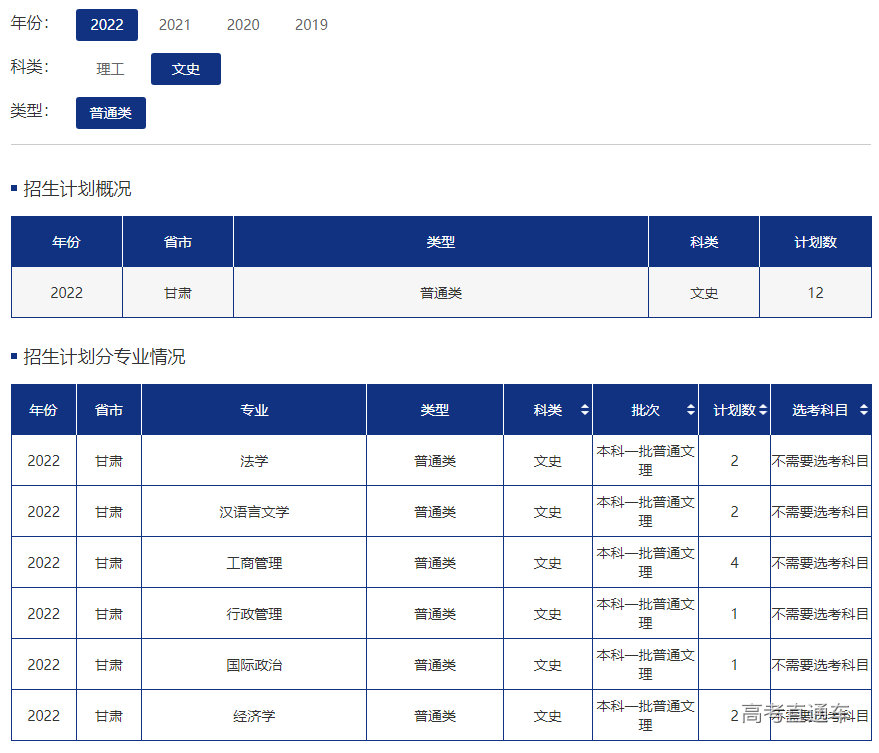Select the 2019 year option
879x753 pixels.
[311, 25]
